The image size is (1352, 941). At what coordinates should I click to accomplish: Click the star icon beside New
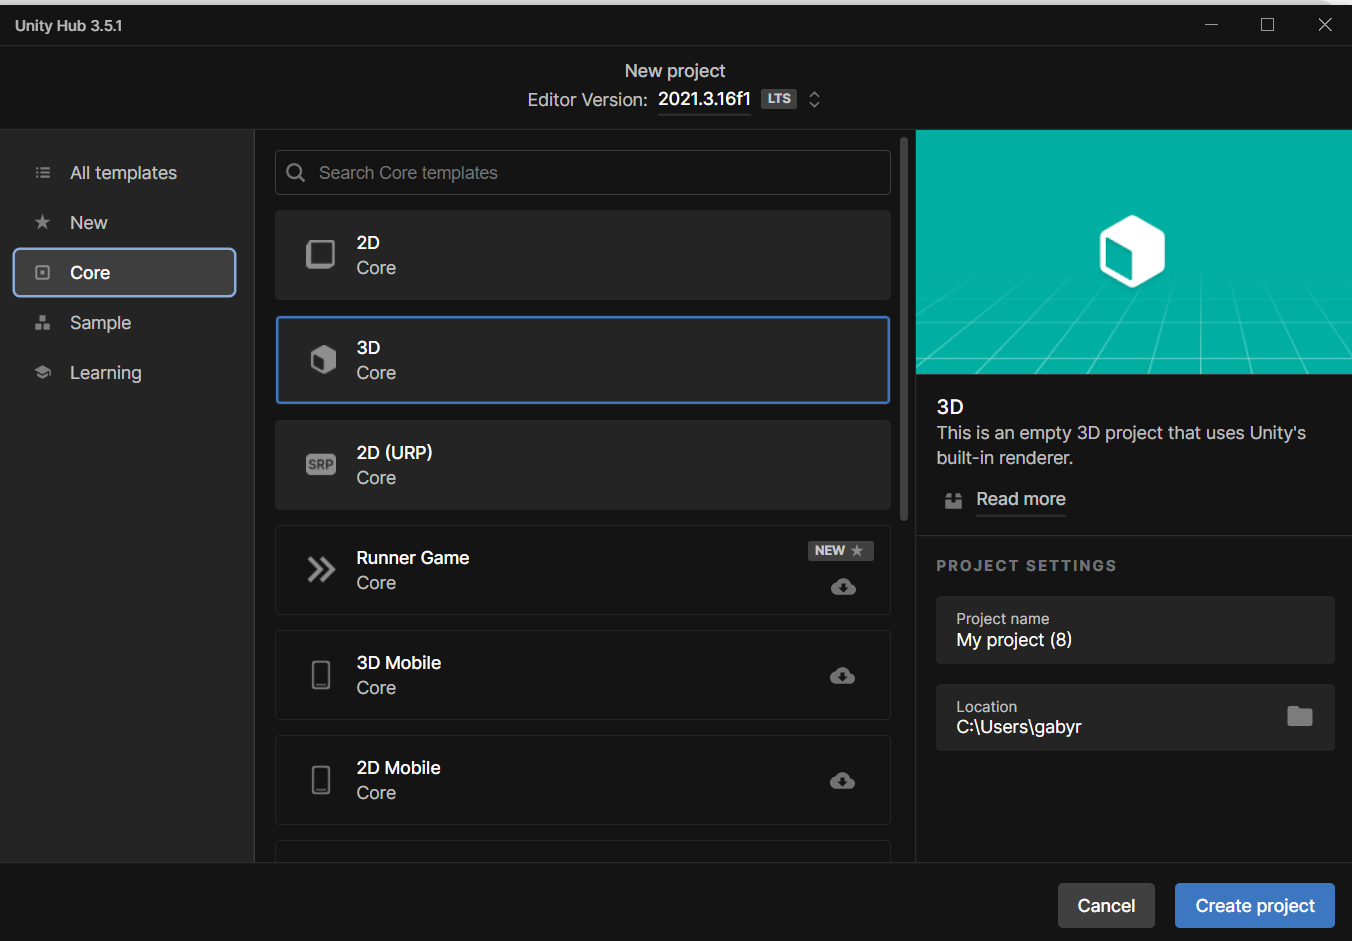(x=42, y=222)
